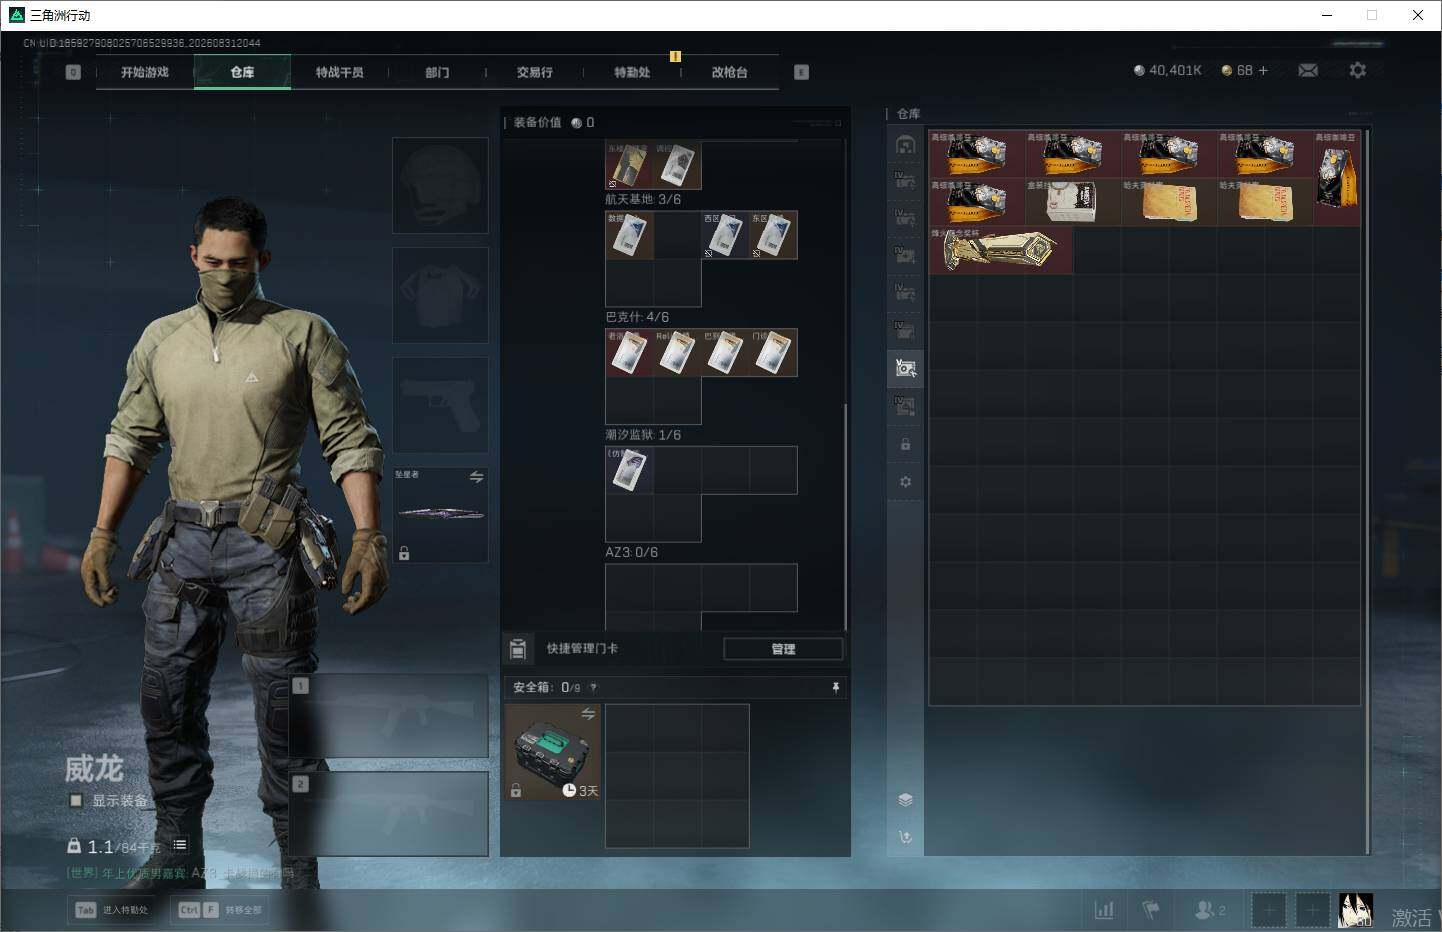Click the body armor equipment slot
This screenshot has width=1442, height=932.
tap(440, 295)
